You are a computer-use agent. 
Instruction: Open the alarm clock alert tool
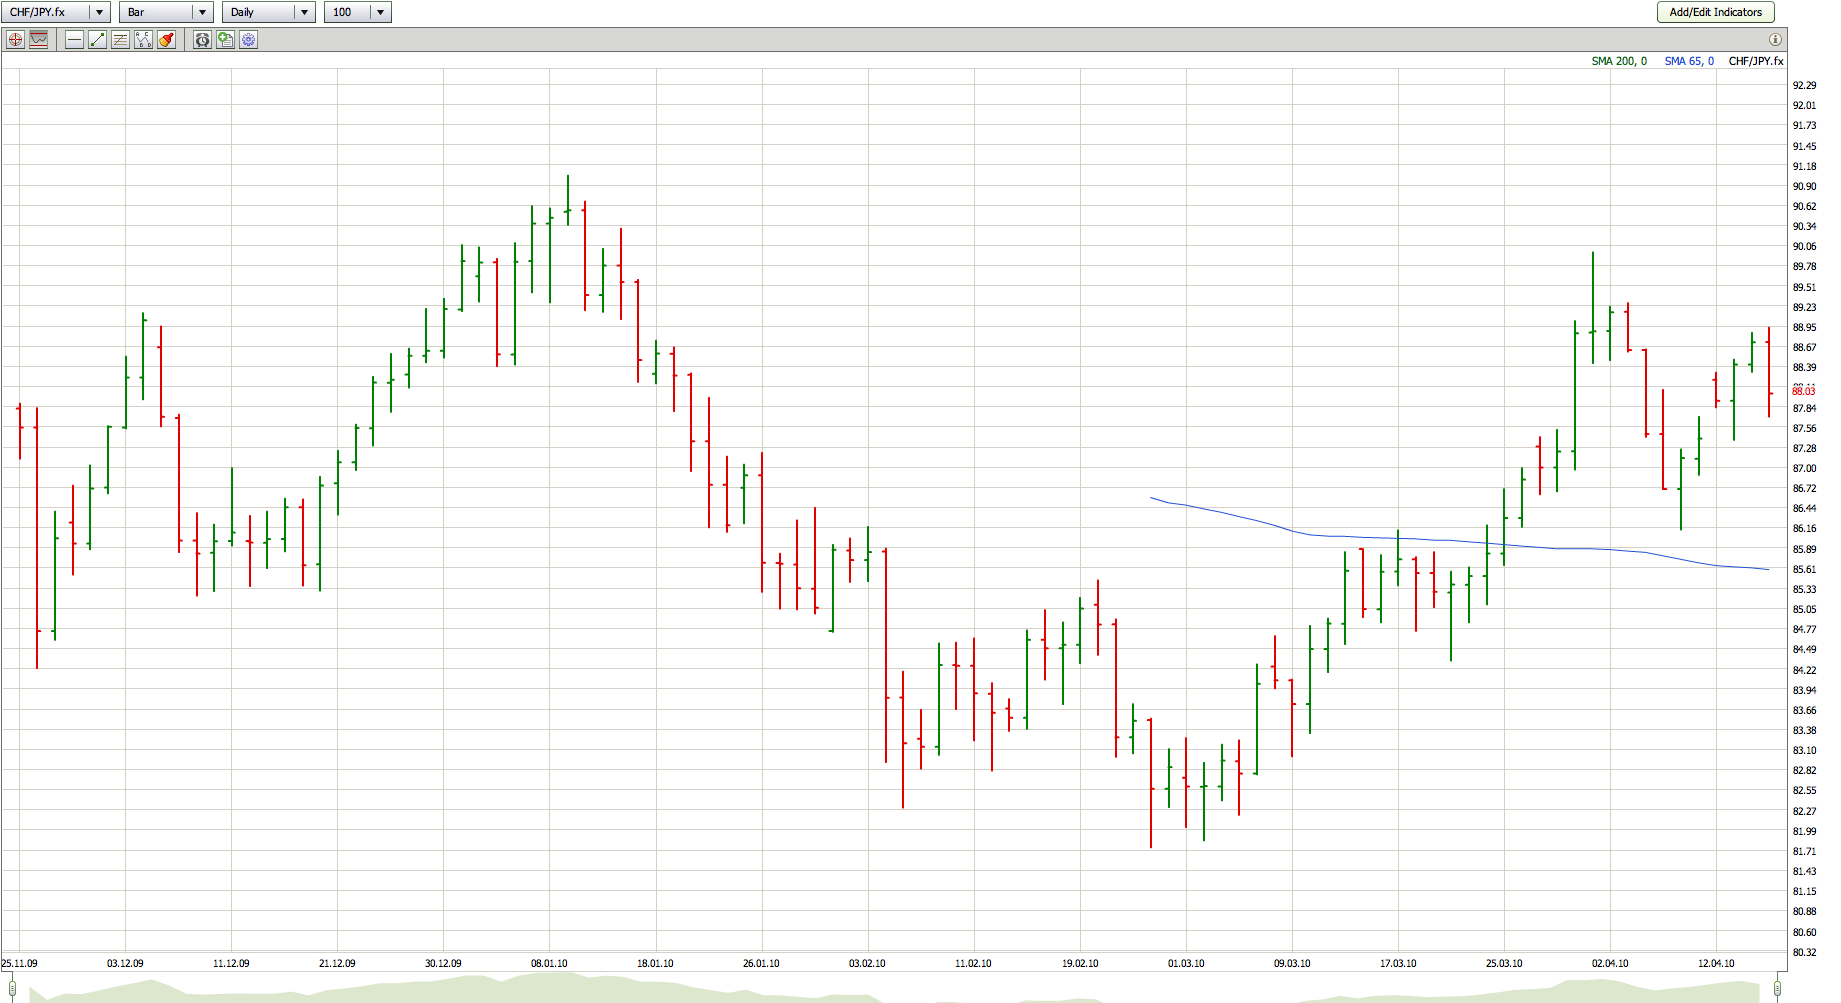(x=202, y=40)
